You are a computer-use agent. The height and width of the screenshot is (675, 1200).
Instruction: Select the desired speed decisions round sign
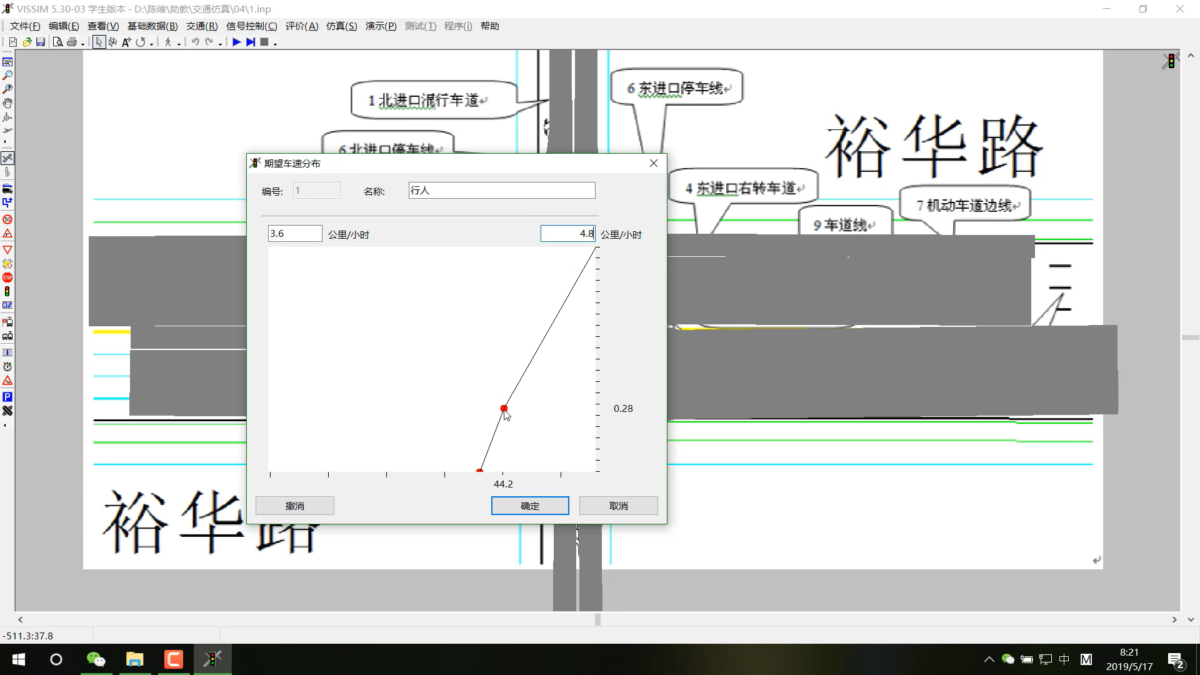click(7, 218)
